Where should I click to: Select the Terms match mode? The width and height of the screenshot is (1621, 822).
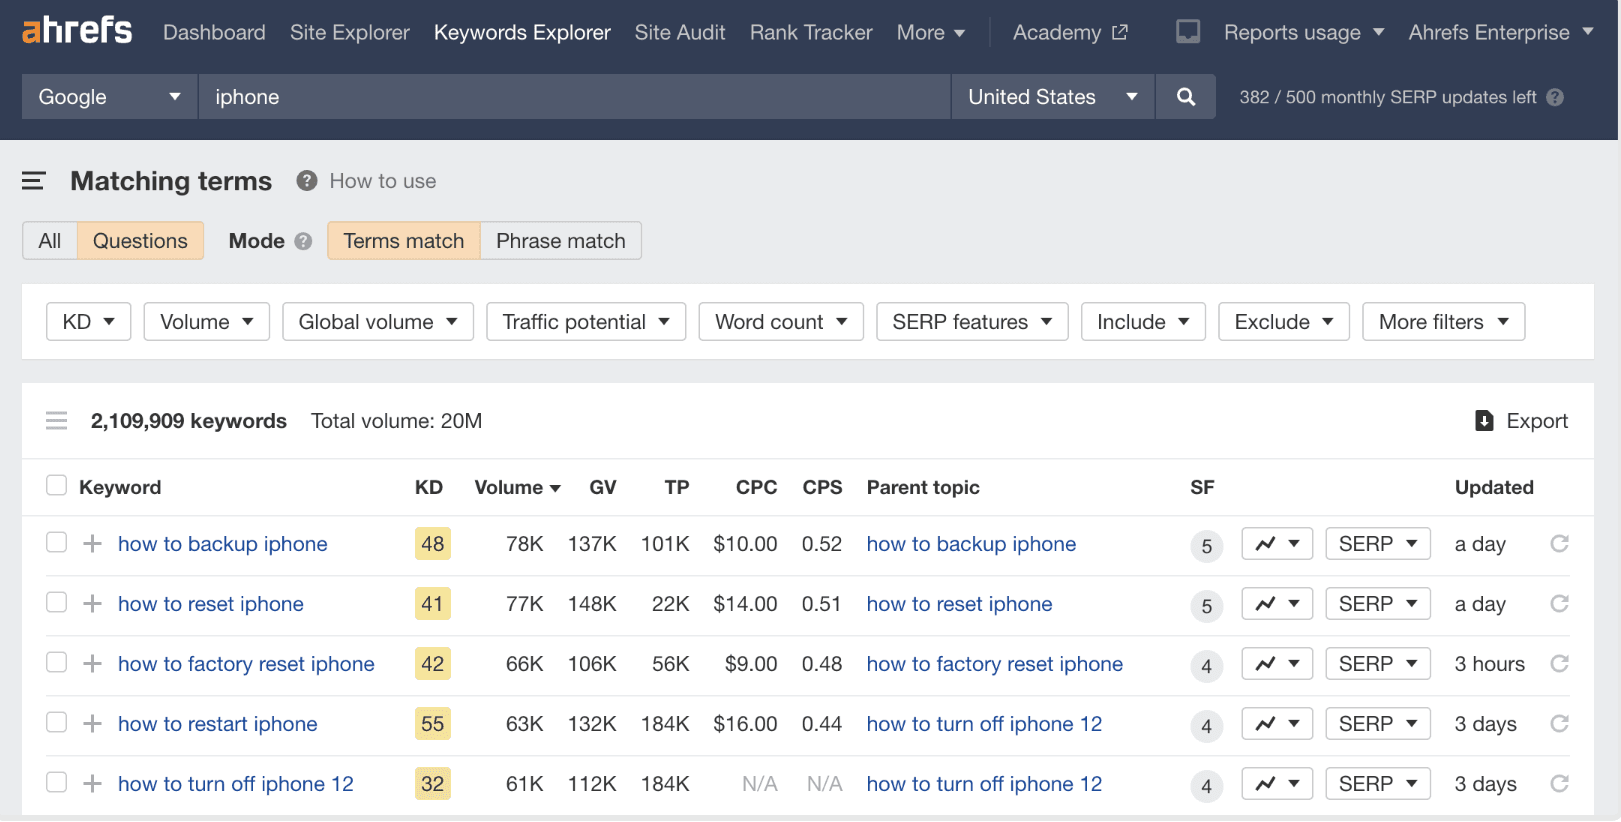coord(404,241)
